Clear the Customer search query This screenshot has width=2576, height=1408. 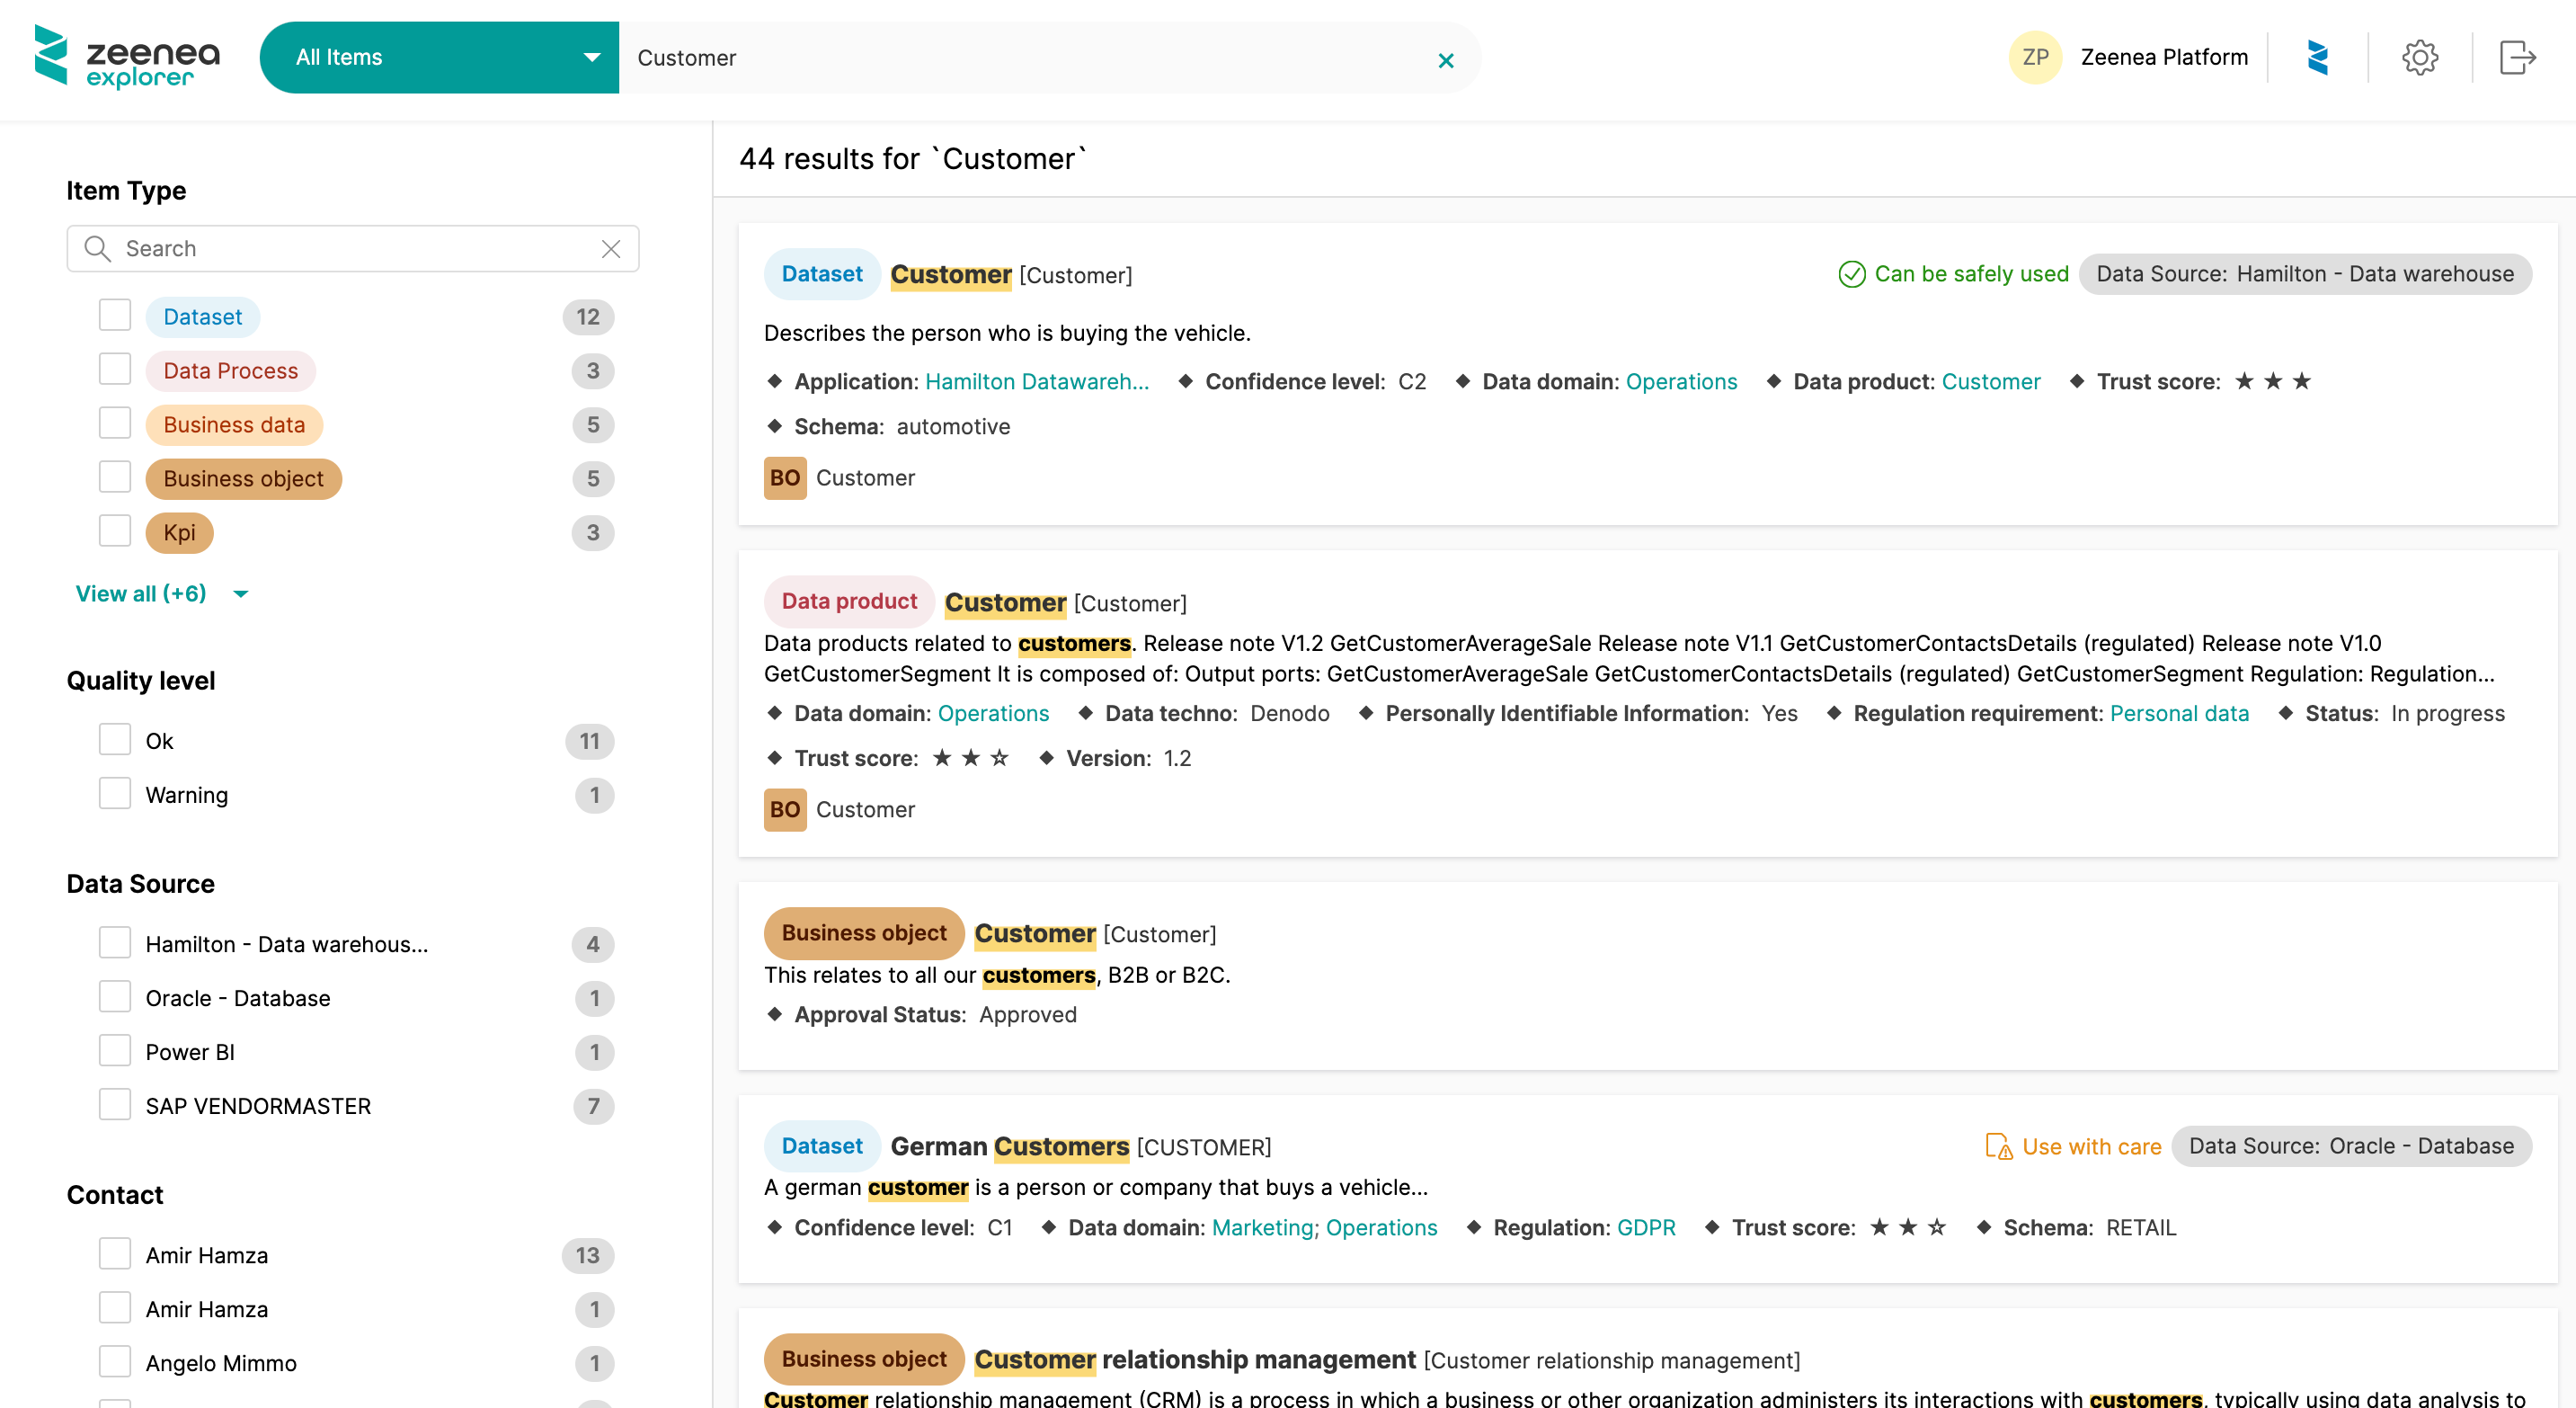(1445, 60)
